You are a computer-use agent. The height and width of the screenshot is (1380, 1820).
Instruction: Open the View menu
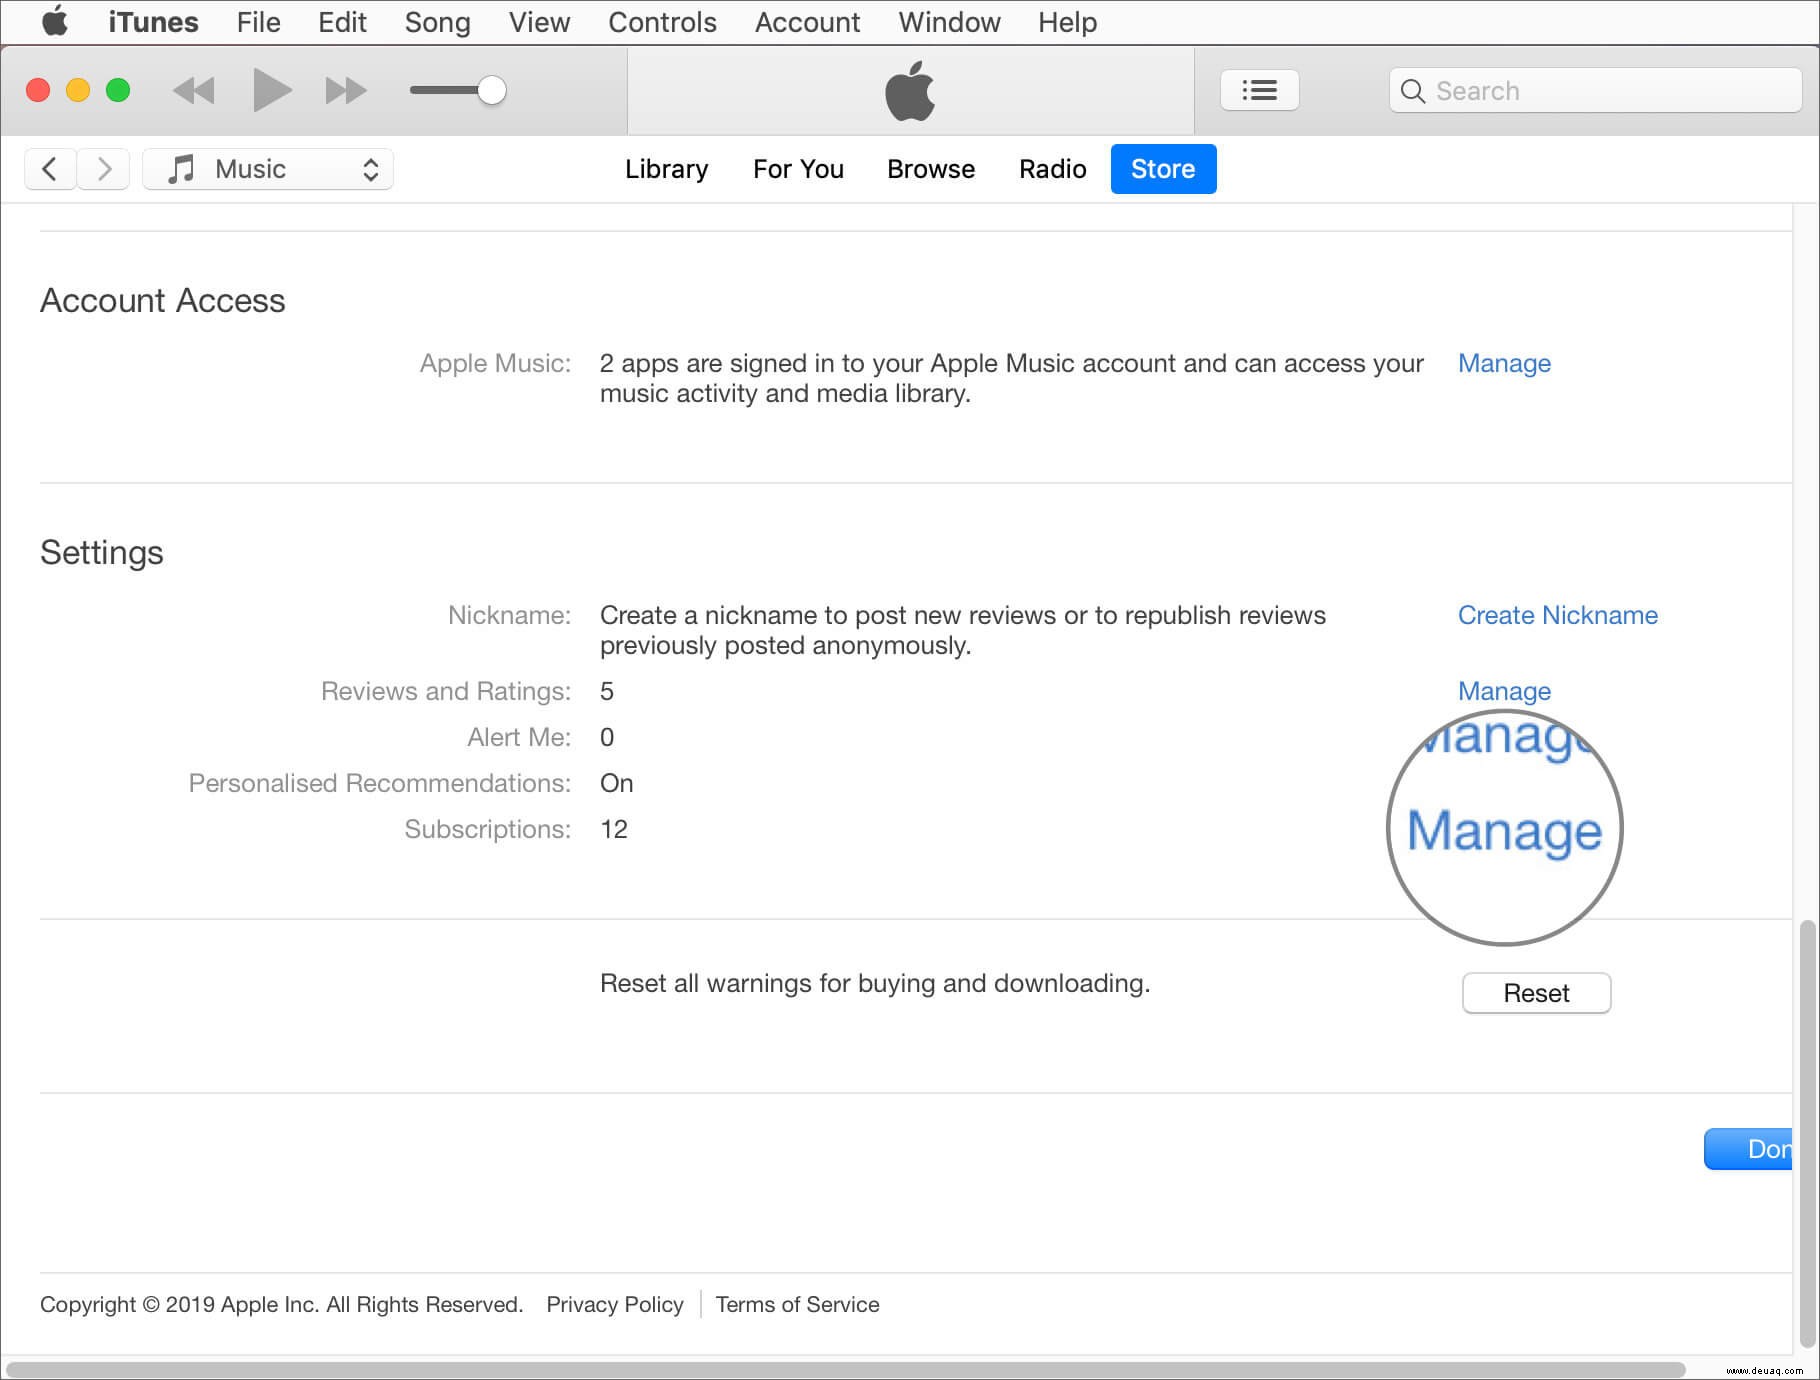pyautogui.click(x=539, y=22)
